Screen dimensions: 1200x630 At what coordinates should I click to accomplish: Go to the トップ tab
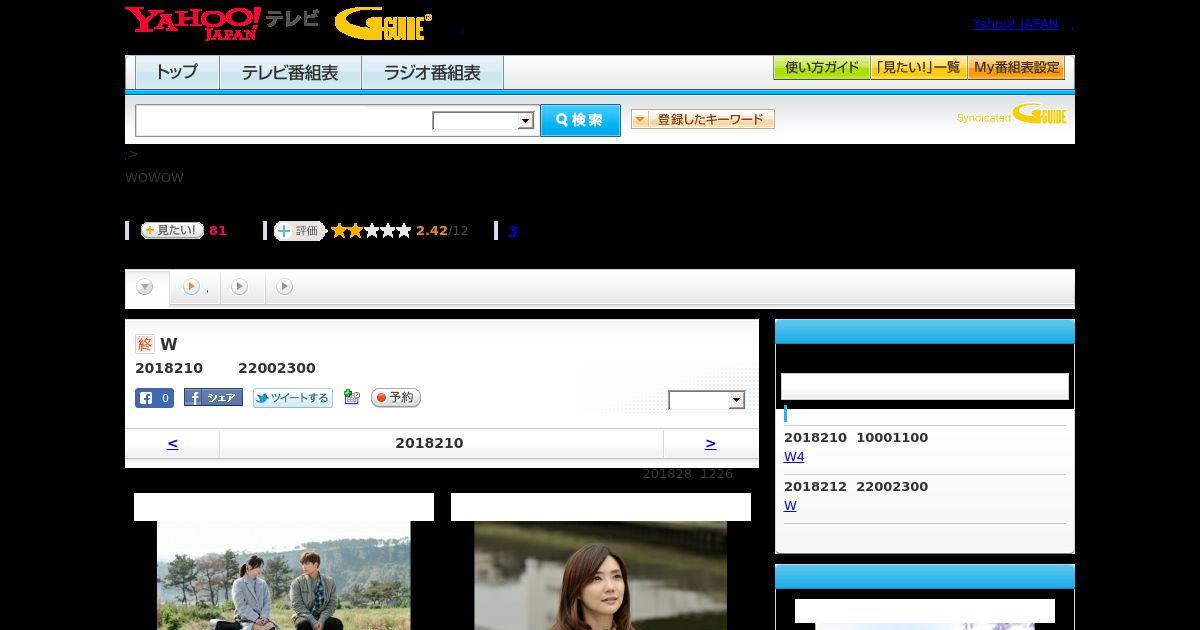177,72
